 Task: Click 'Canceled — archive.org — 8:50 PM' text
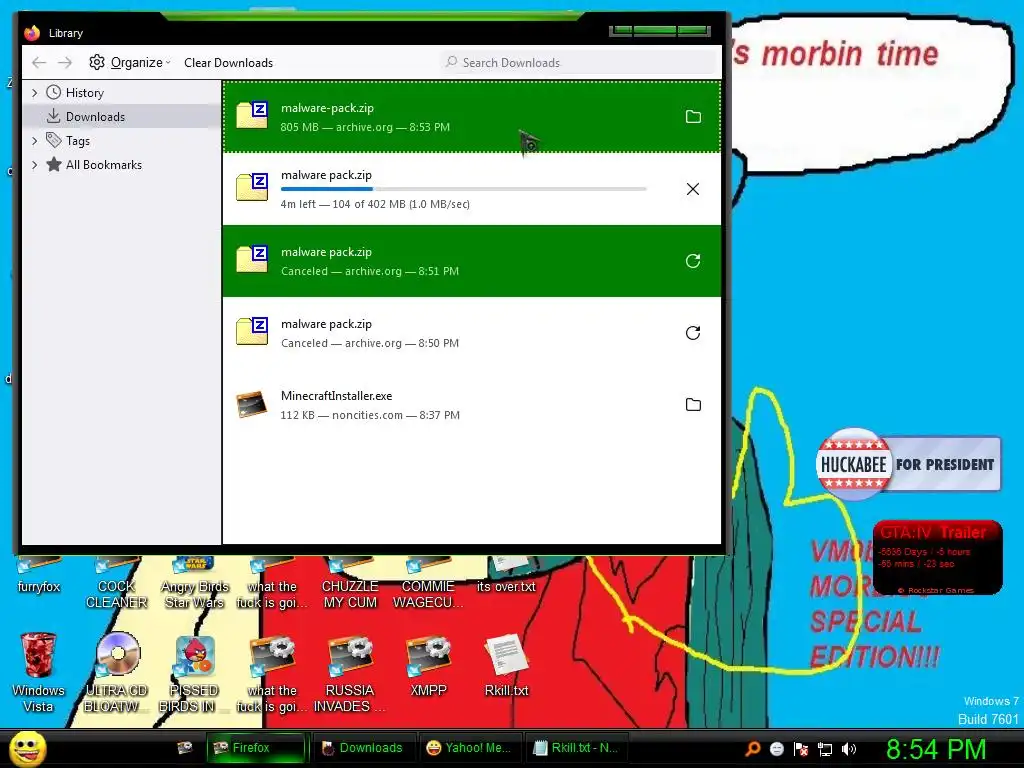coord(370,343)
